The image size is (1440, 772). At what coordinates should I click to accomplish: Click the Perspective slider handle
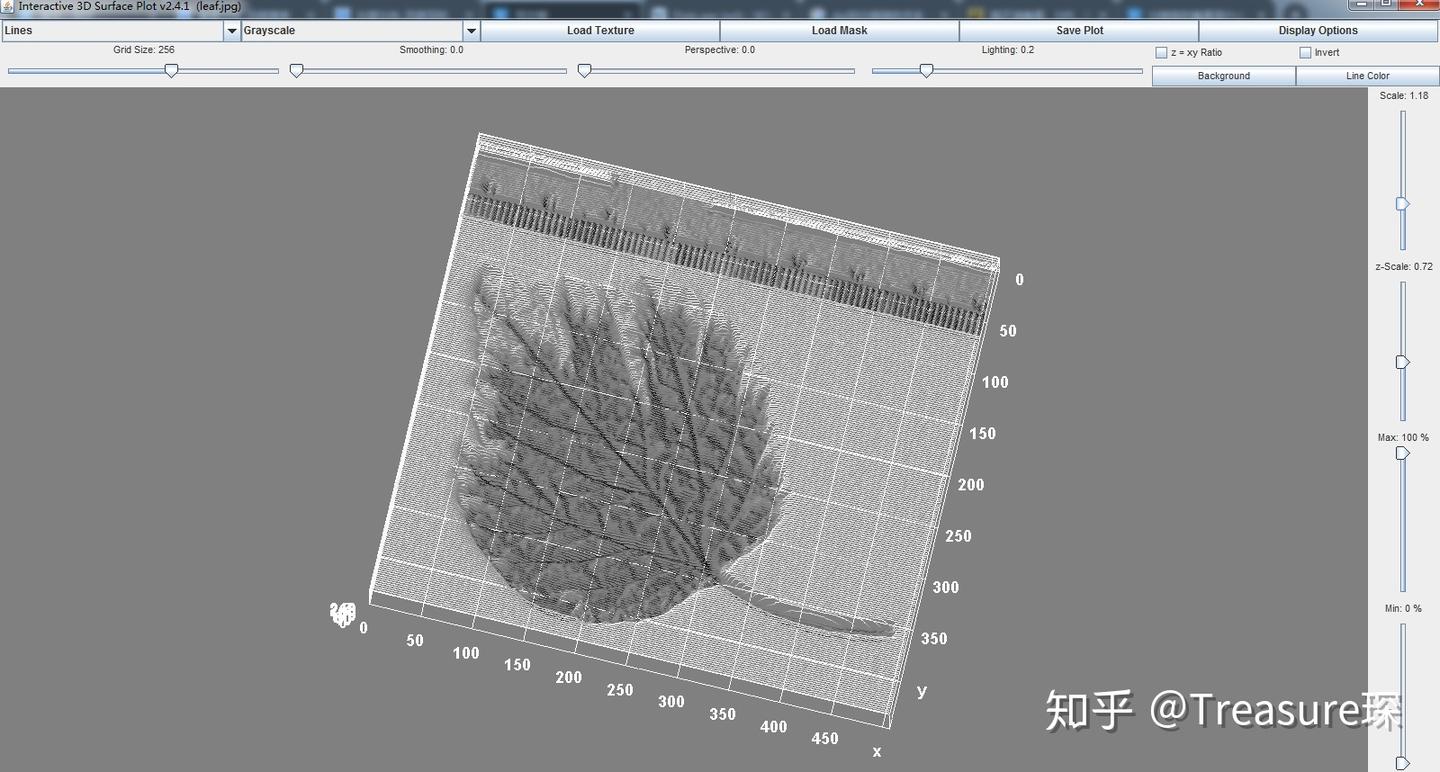click(584, 70)
